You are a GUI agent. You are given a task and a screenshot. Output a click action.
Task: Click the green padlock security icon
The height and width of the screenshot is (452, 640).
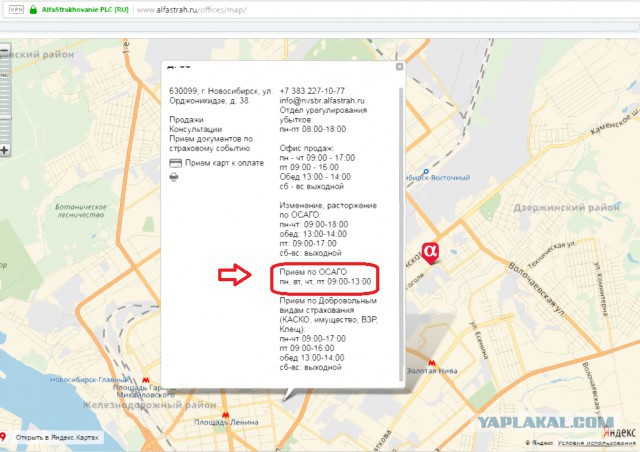click(x=33, y=9)
